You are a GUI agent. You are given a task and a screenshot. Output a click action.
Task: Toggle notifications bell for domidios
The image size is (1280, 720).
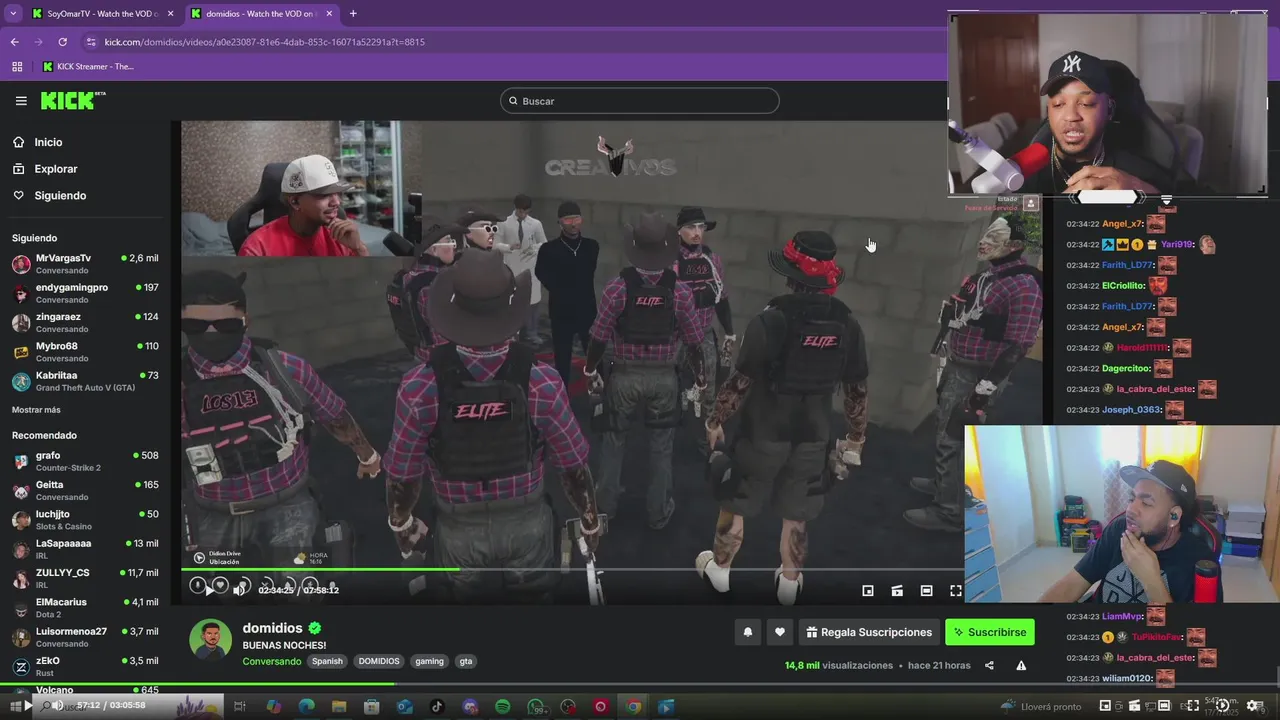[x=747, y=632]
